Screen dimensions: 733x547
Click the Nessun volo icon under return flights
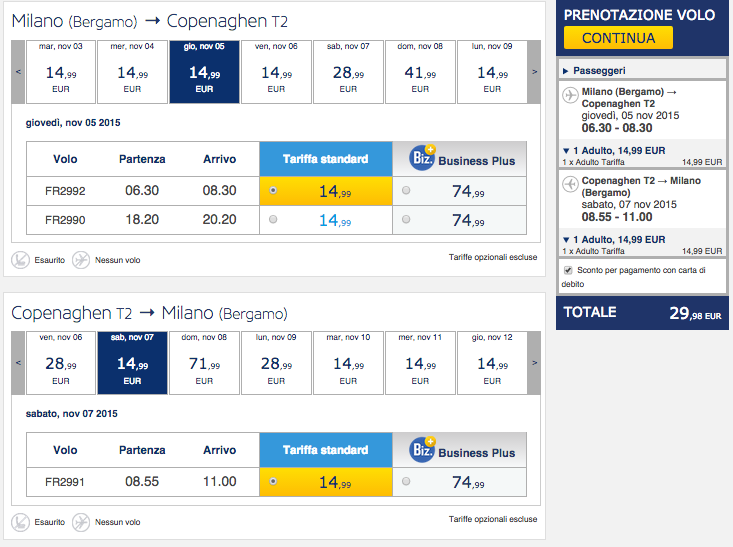point(81,522)
